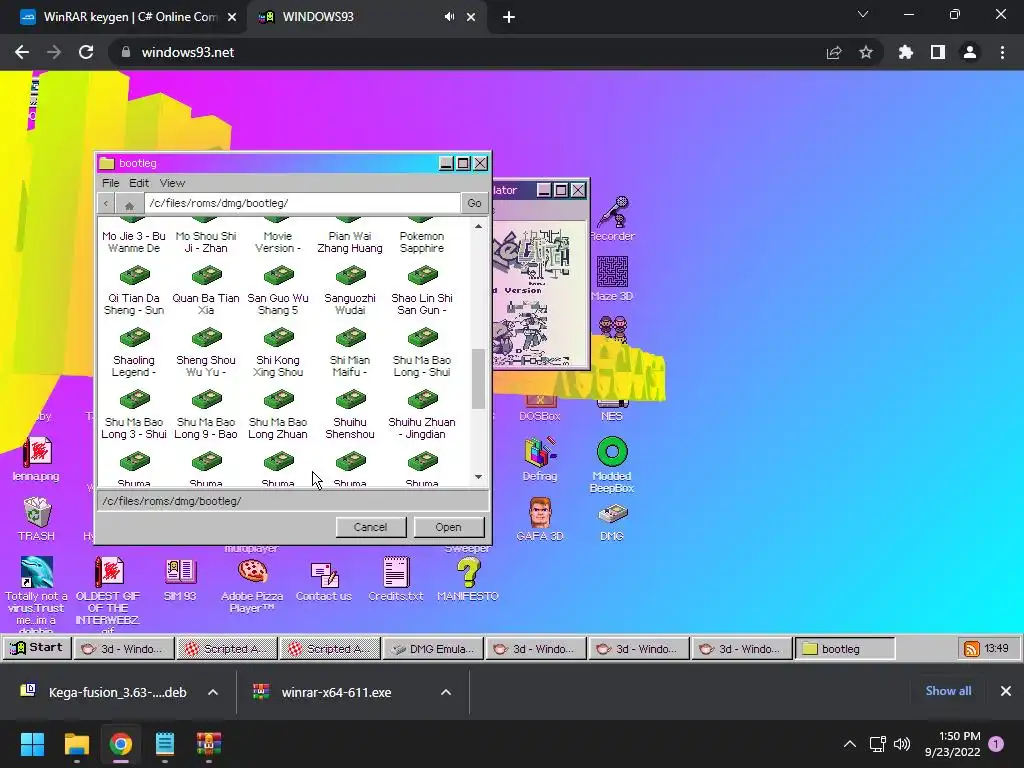Open the DMG emulator desktop icon

point(612,519)
